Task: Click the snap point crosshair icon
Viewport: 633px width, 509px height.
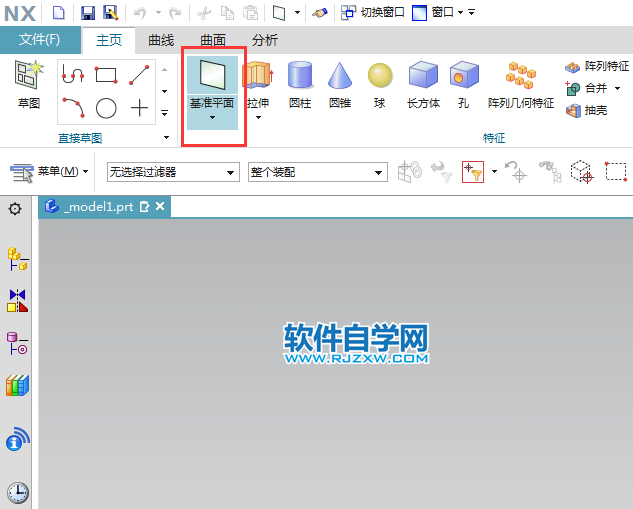Action: [516, 172]
